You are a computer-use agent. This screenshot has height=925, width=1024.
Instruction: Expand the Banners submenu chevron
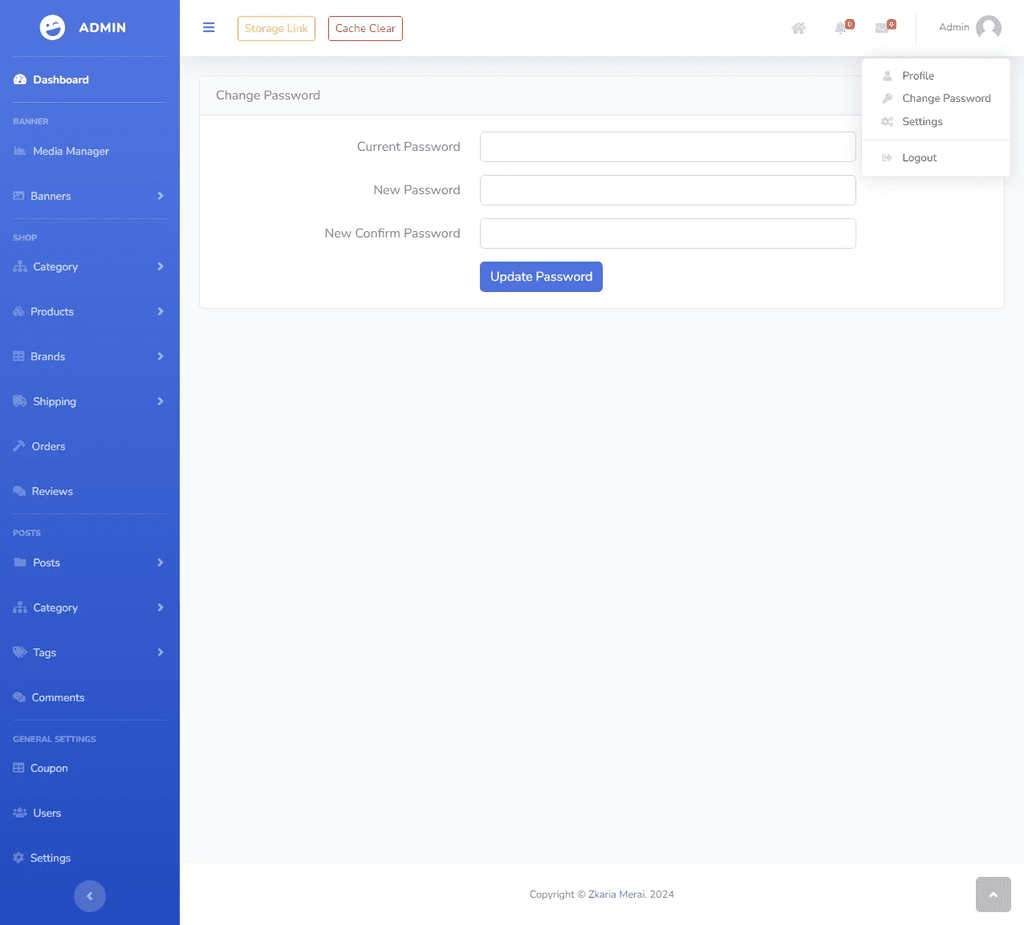[x=160, y=196]
